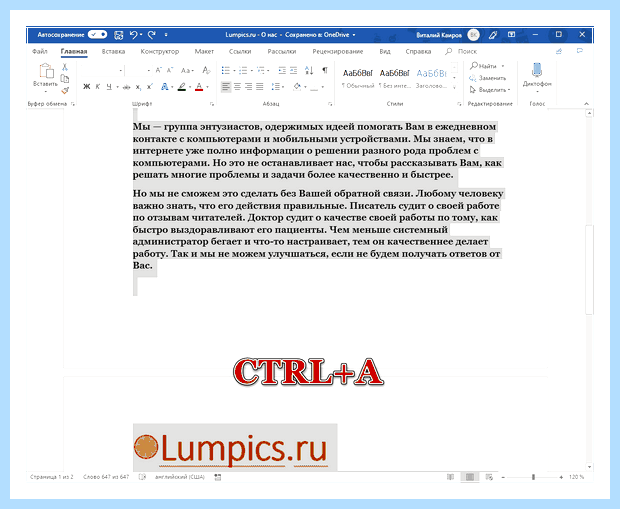The width and height of the screenshot is (620, 509).
Task: Apply strikethrough formatting
Action: (x=126, y=87)
